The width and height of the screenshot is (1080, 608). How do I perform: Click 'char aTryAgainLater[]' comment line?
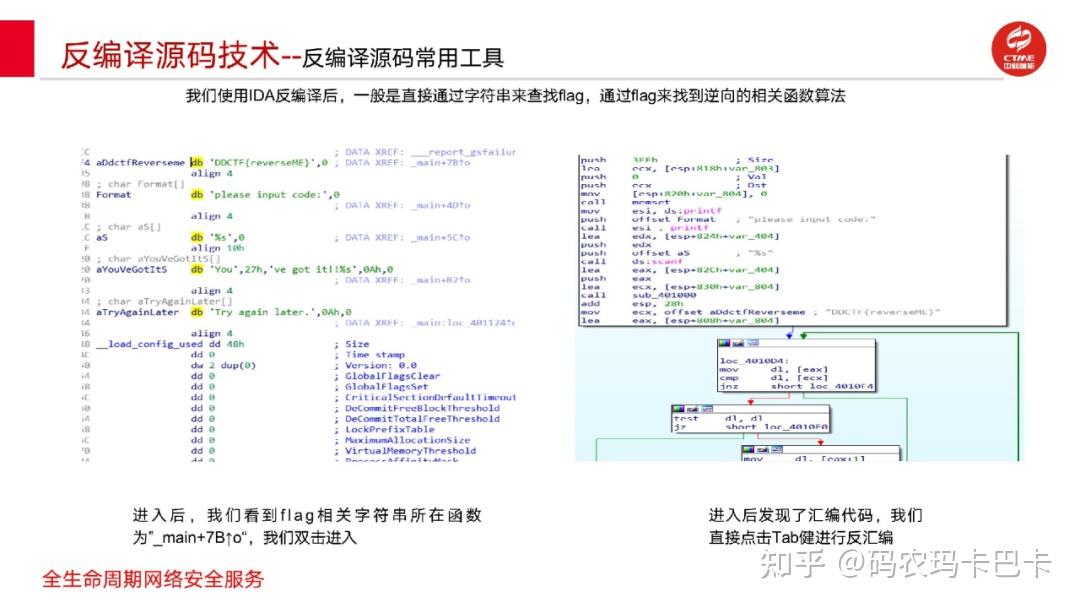click(x=164, y=302)
